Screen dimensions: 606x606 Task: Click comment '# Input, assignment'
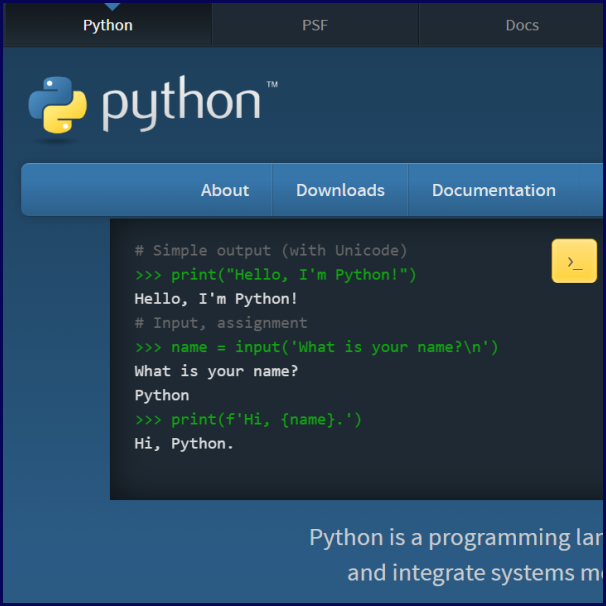221,323
